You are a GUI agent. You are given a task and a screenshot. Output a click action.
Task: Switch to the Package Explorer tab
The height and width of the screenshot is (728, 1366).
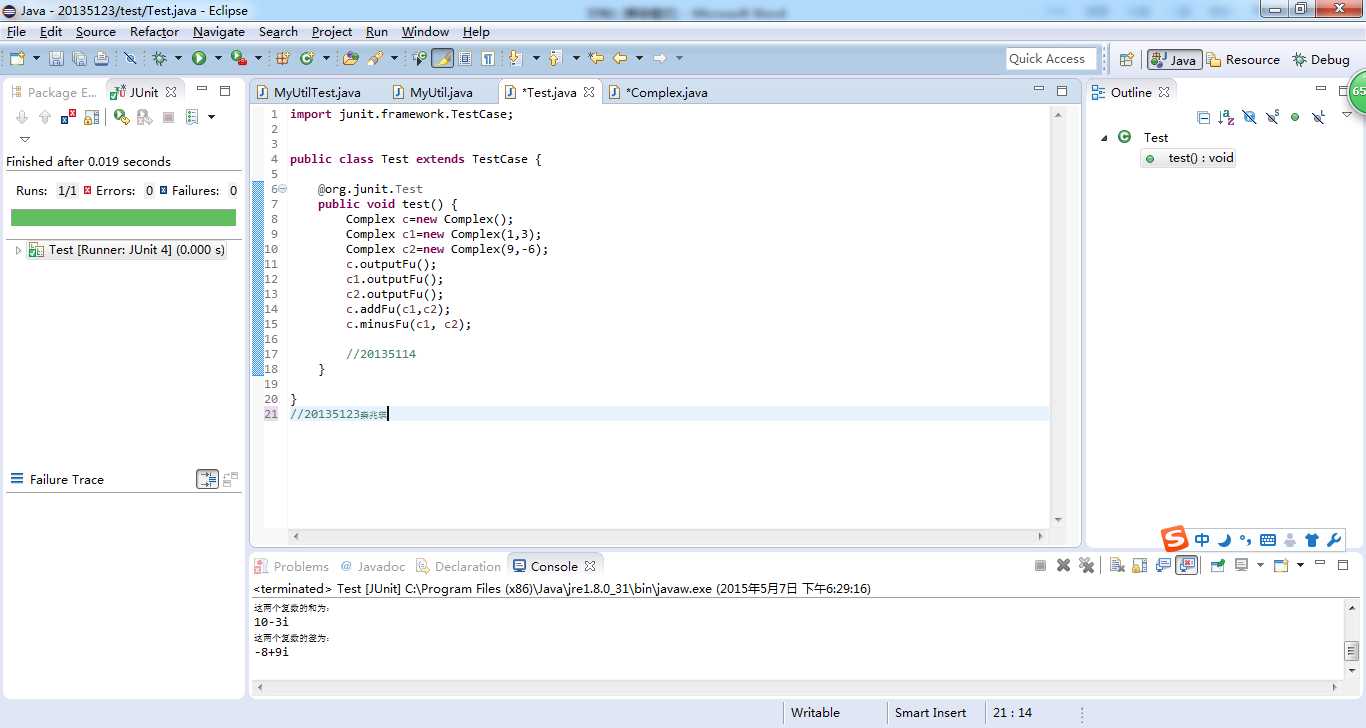54,92
